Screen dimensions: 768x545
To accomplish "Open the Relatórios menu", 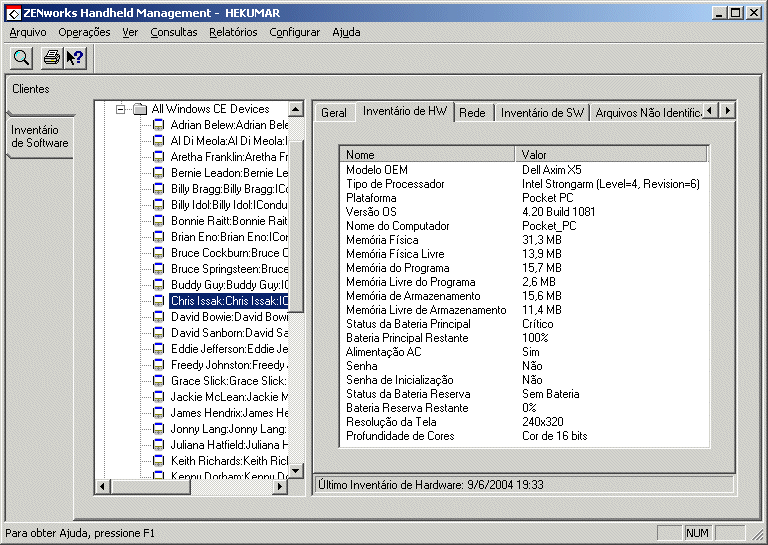I will [x=233, y=32].
